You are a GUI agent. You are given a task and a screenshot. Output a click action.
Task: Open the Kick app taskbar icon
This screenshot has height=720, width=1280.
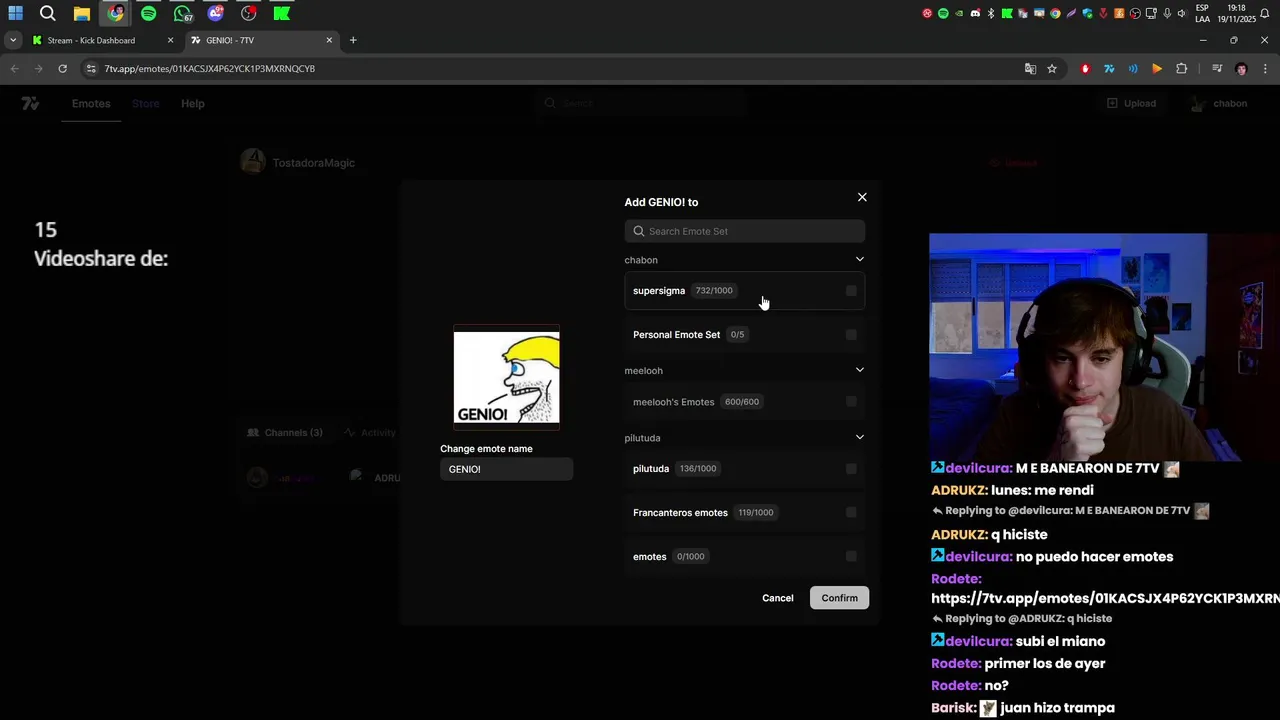click(x=282, y=13)
